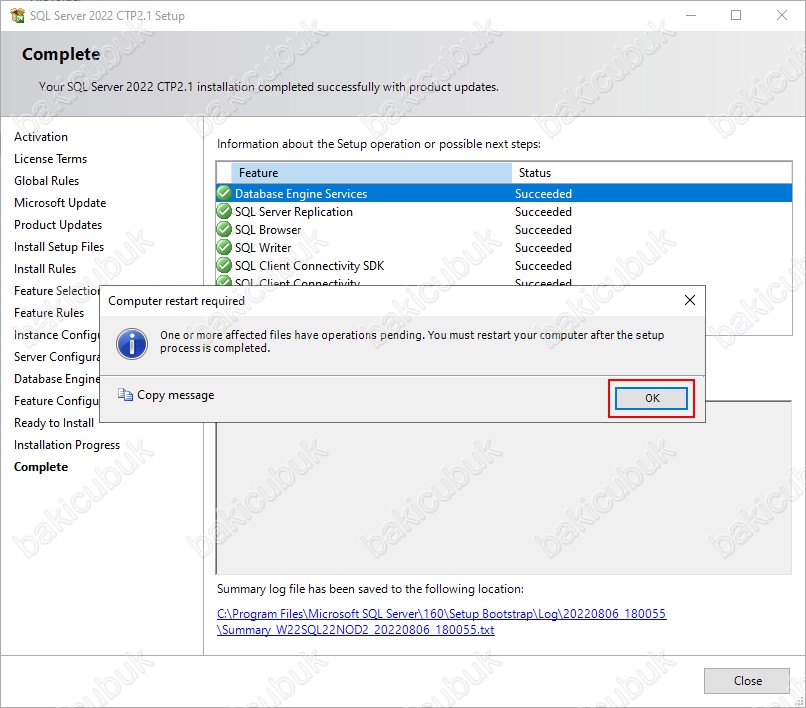Viewport: 806px width, 708px height.
Task: Maximize the SQL Server Setup window
Action: (736, 15)
